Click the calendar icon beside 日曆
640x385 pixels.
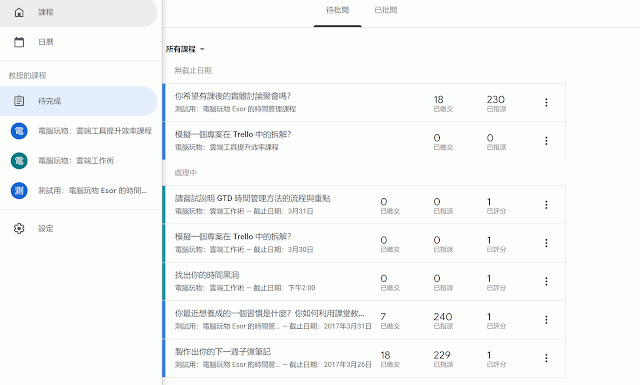[x=19, y=42]
